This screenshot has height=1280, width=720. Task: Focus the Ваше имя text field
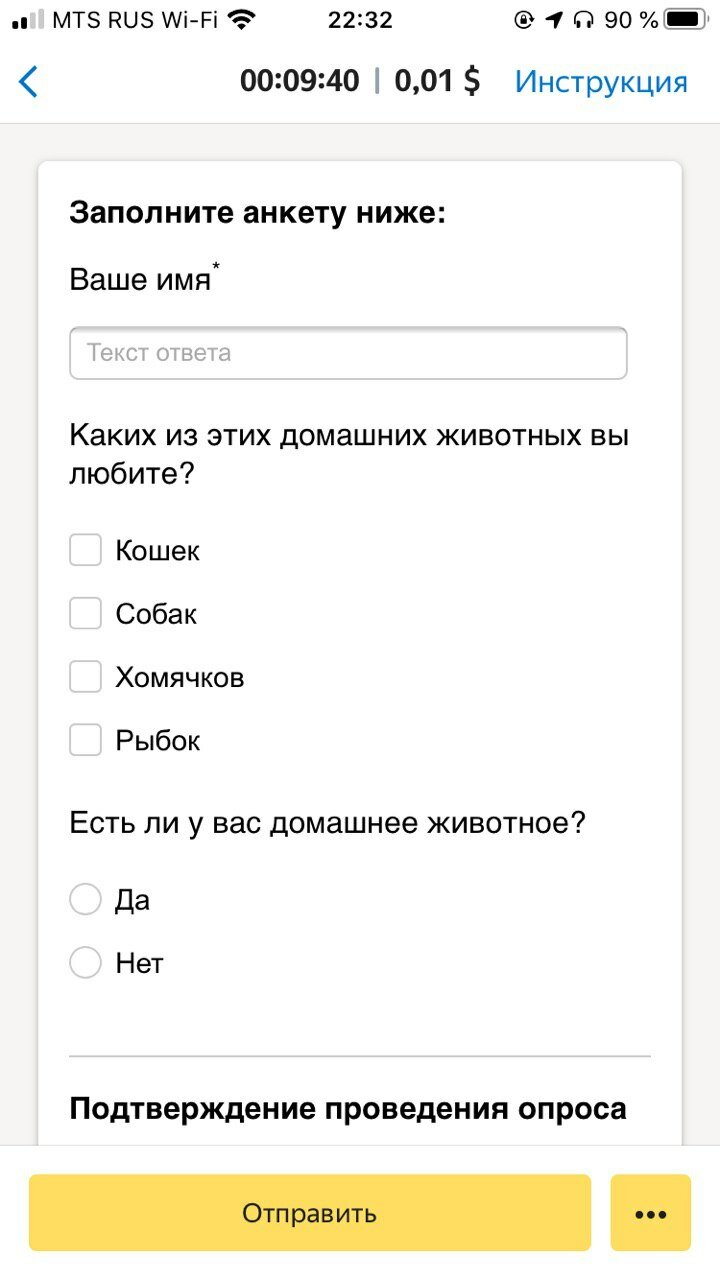click(x=348, y=353)
